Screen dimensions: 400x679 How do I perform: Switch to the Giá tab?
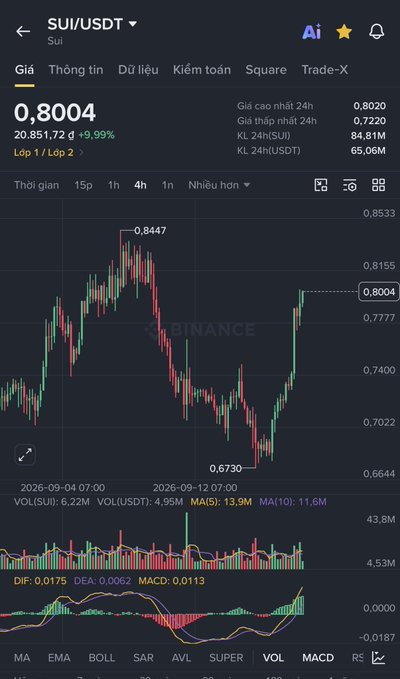click(24, 70)
